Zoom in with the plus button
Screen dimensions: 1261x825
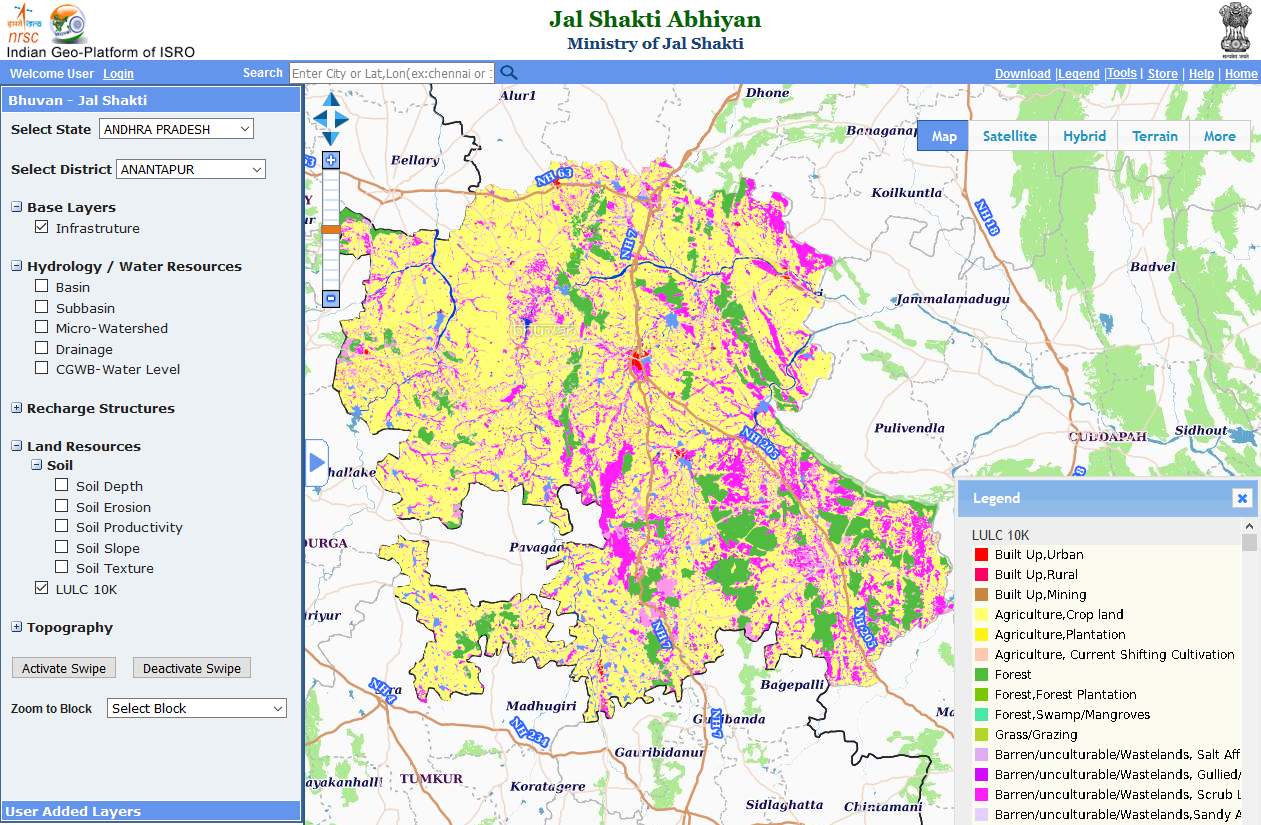coord(332,160)
